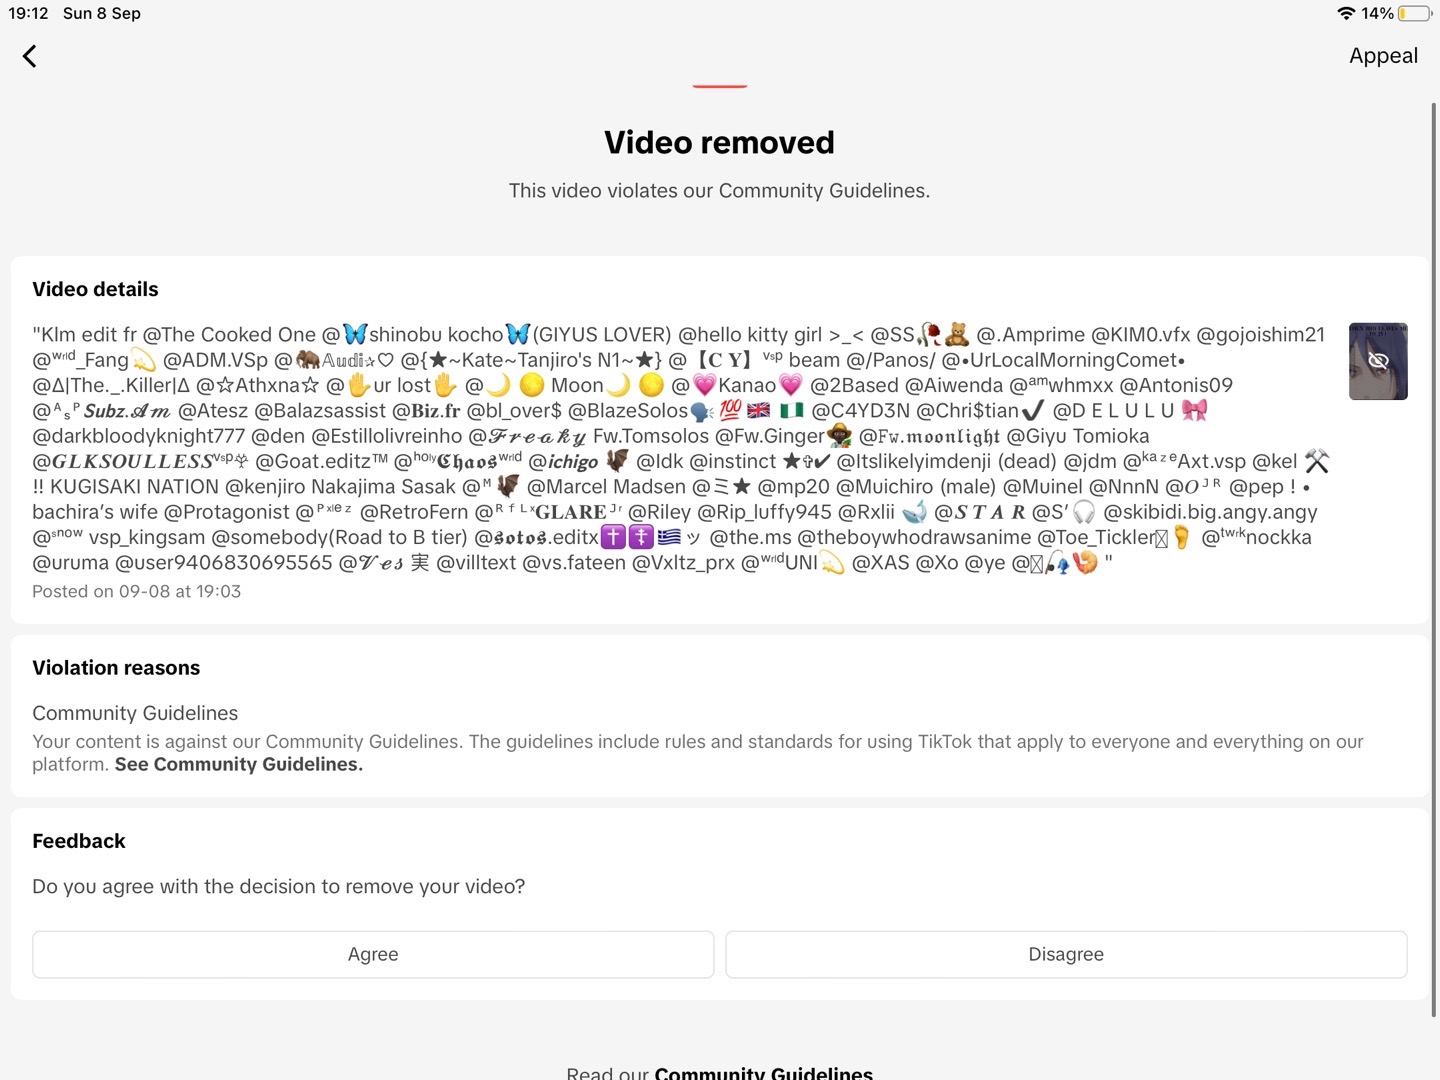Tap the 19:12 clock in status bar
The height and width of the screenshot is (1080, 1440).
tap(28, 13)
